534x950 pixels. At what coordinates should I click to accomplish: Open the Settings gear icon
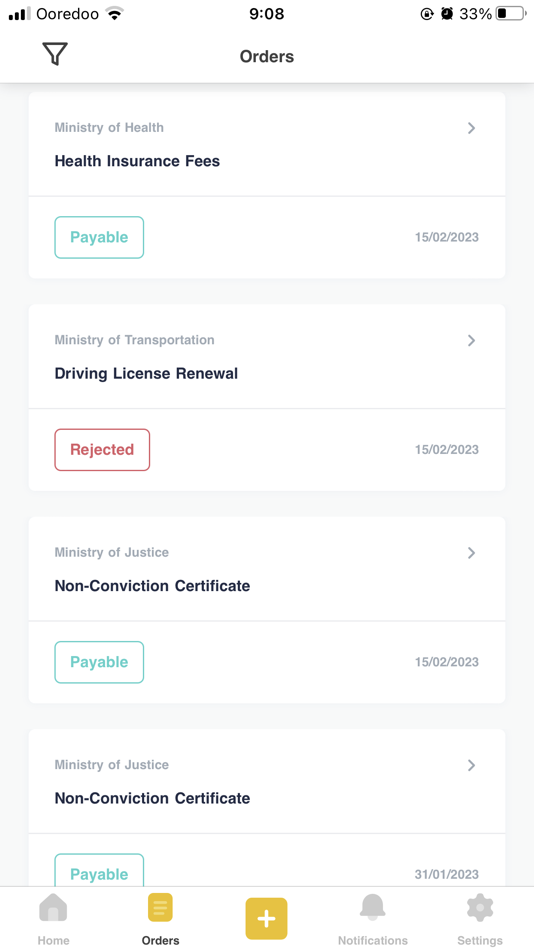pos(480,908)
